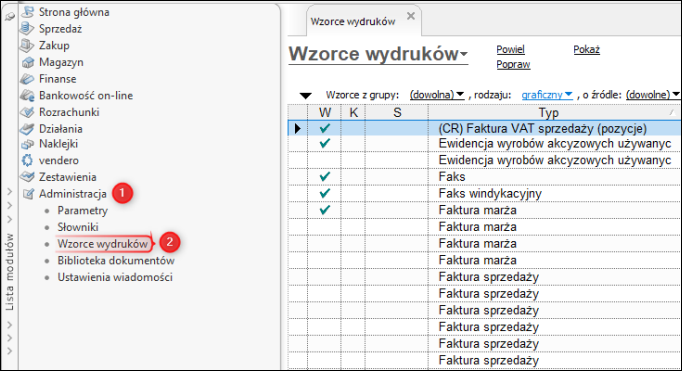Click the Finanse module icon
682x371 pixels.
click(27, 79)
